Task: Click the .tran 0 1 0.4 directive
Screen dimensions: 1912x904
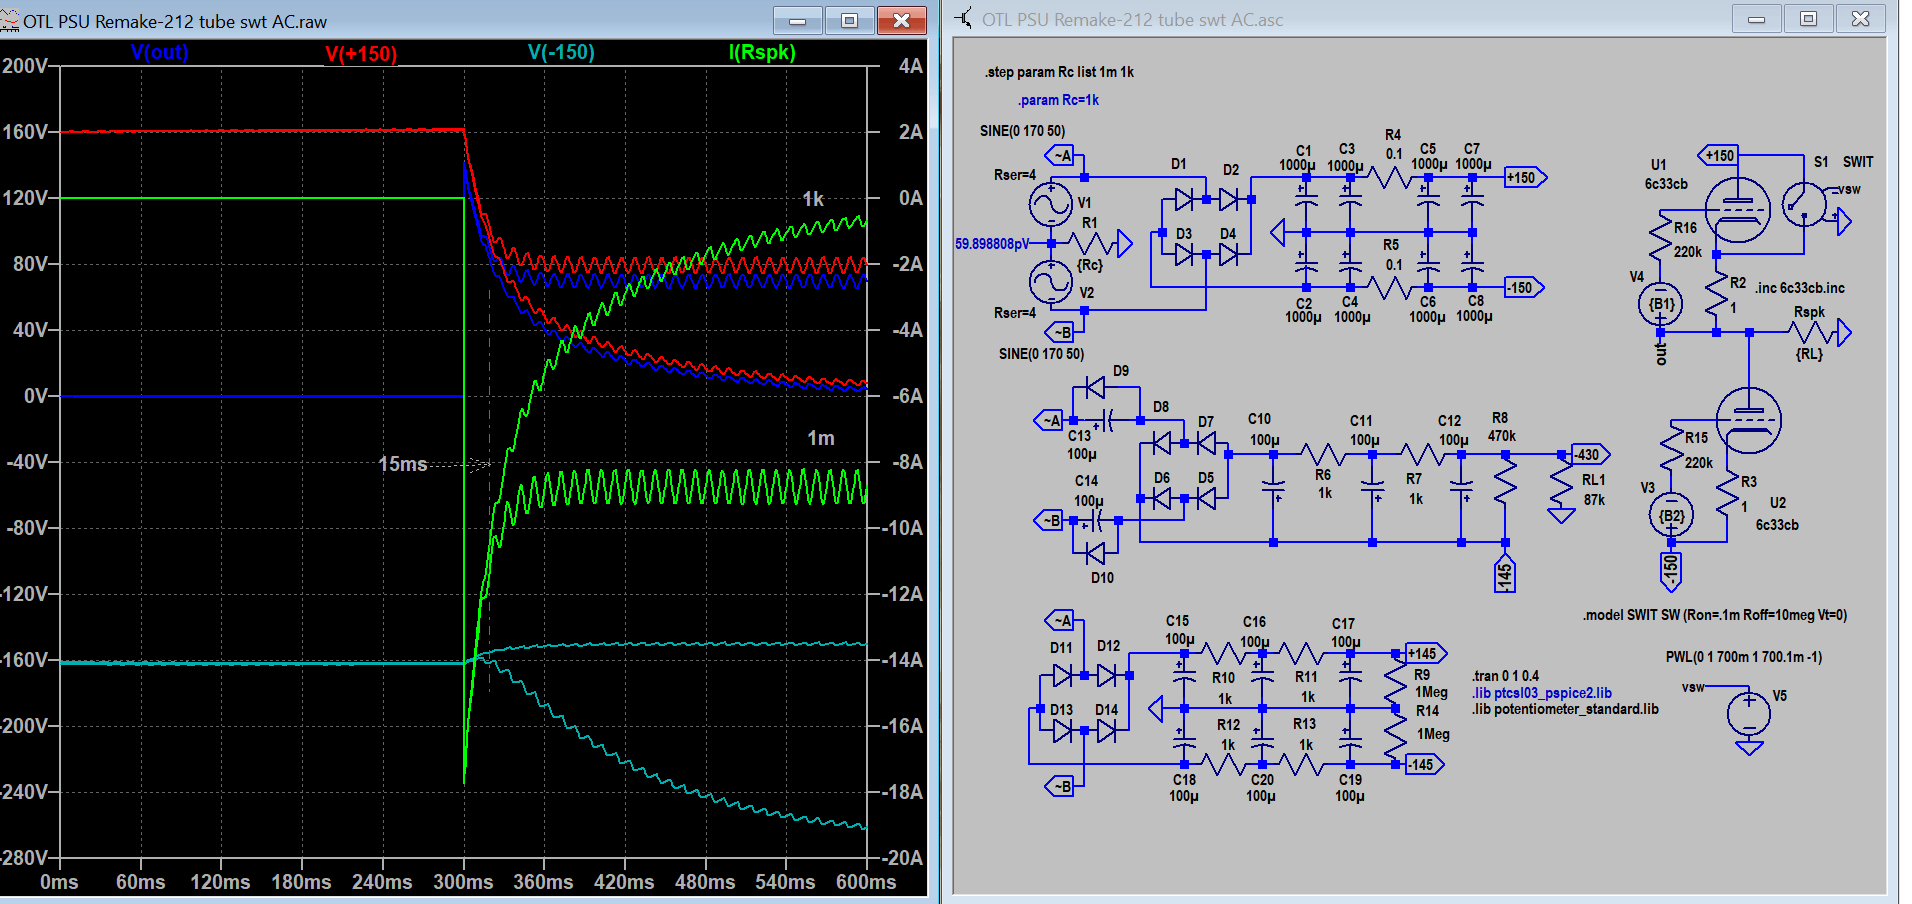Action: (1505, 676)
